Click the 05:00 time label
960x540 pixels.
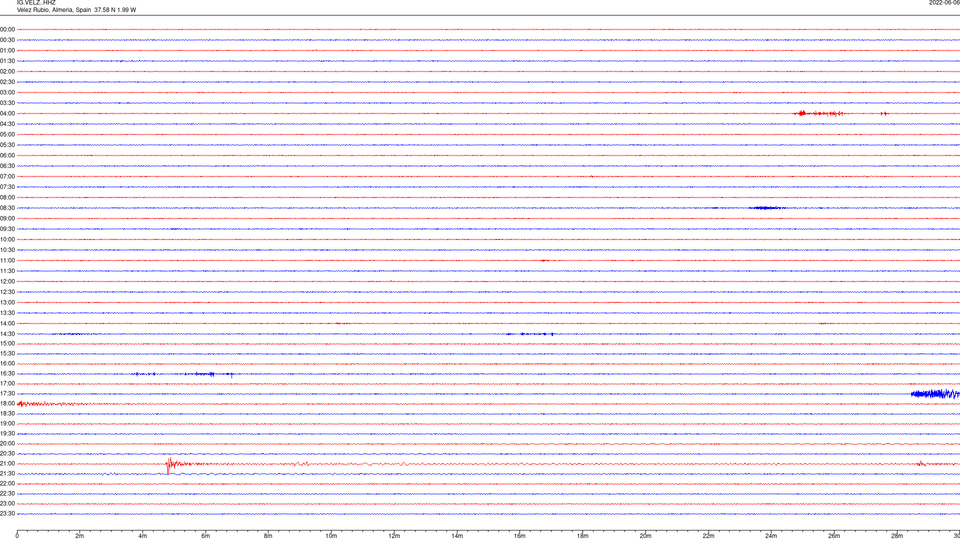pyautogui.click(x=8, y=135)
